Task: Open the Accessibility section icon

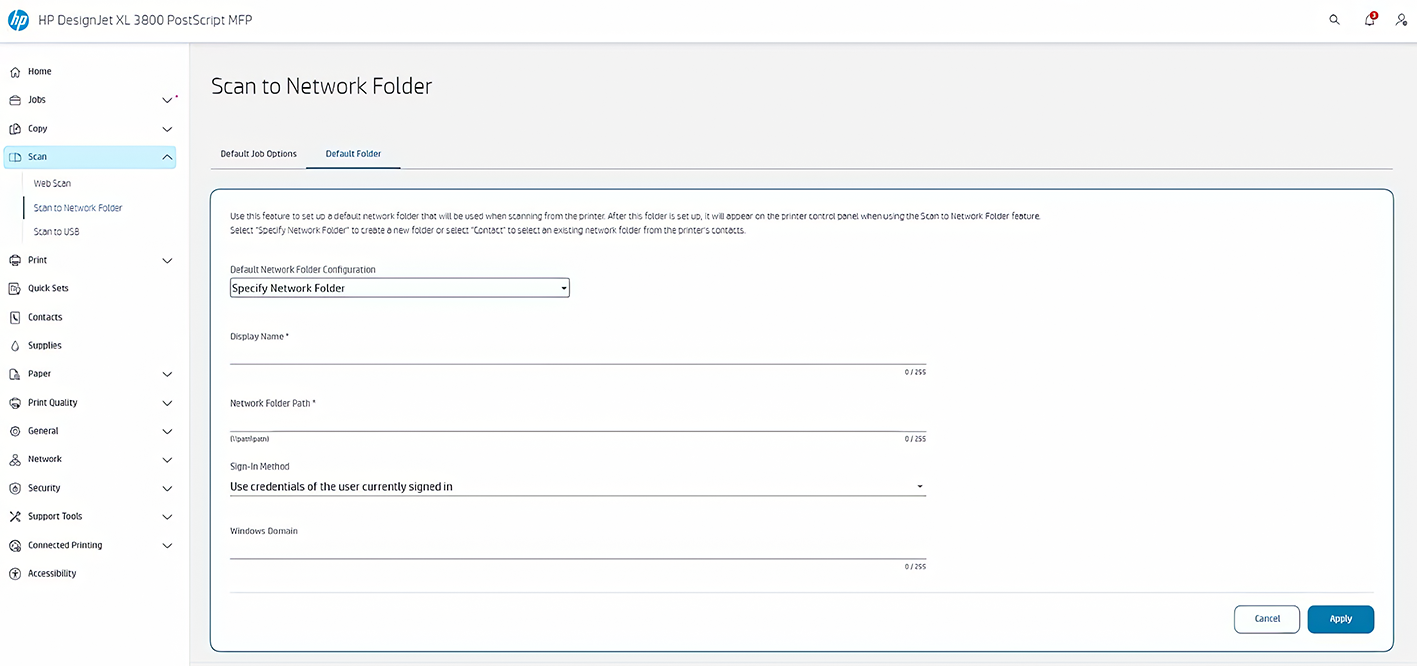Action: point(15,573)
